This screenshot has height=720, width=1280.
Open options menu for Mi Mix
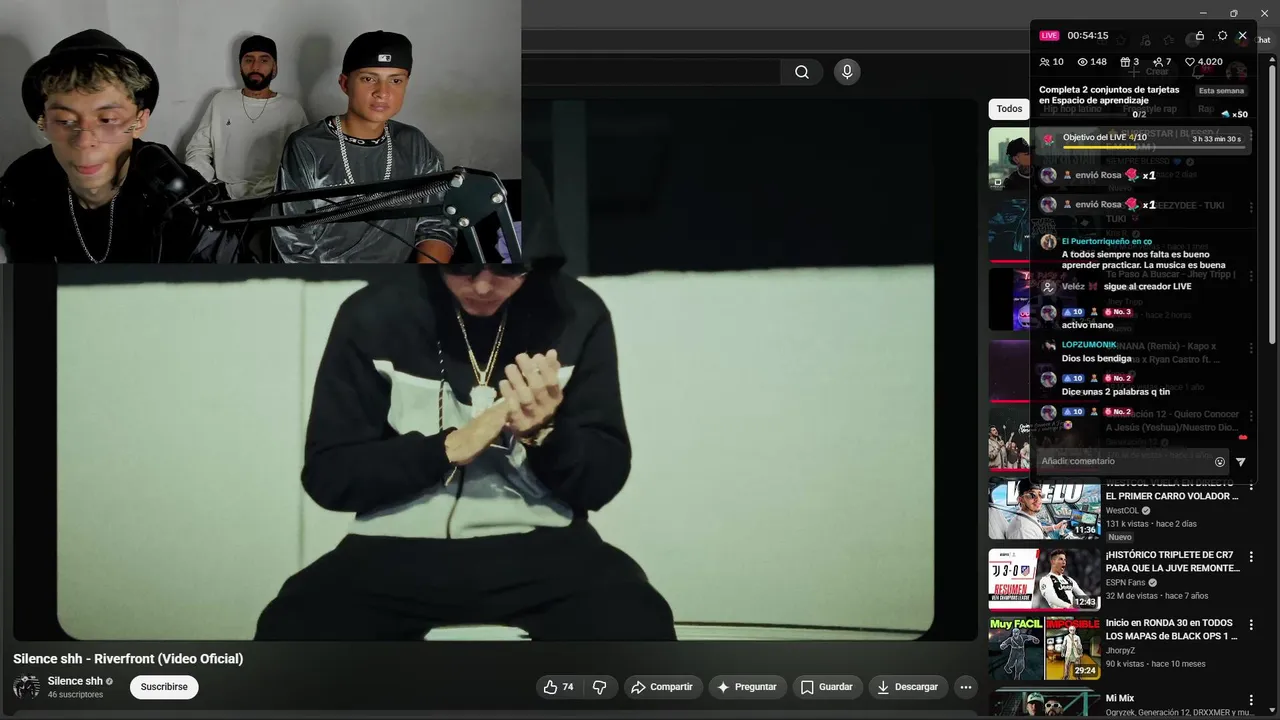[1250, 699]
